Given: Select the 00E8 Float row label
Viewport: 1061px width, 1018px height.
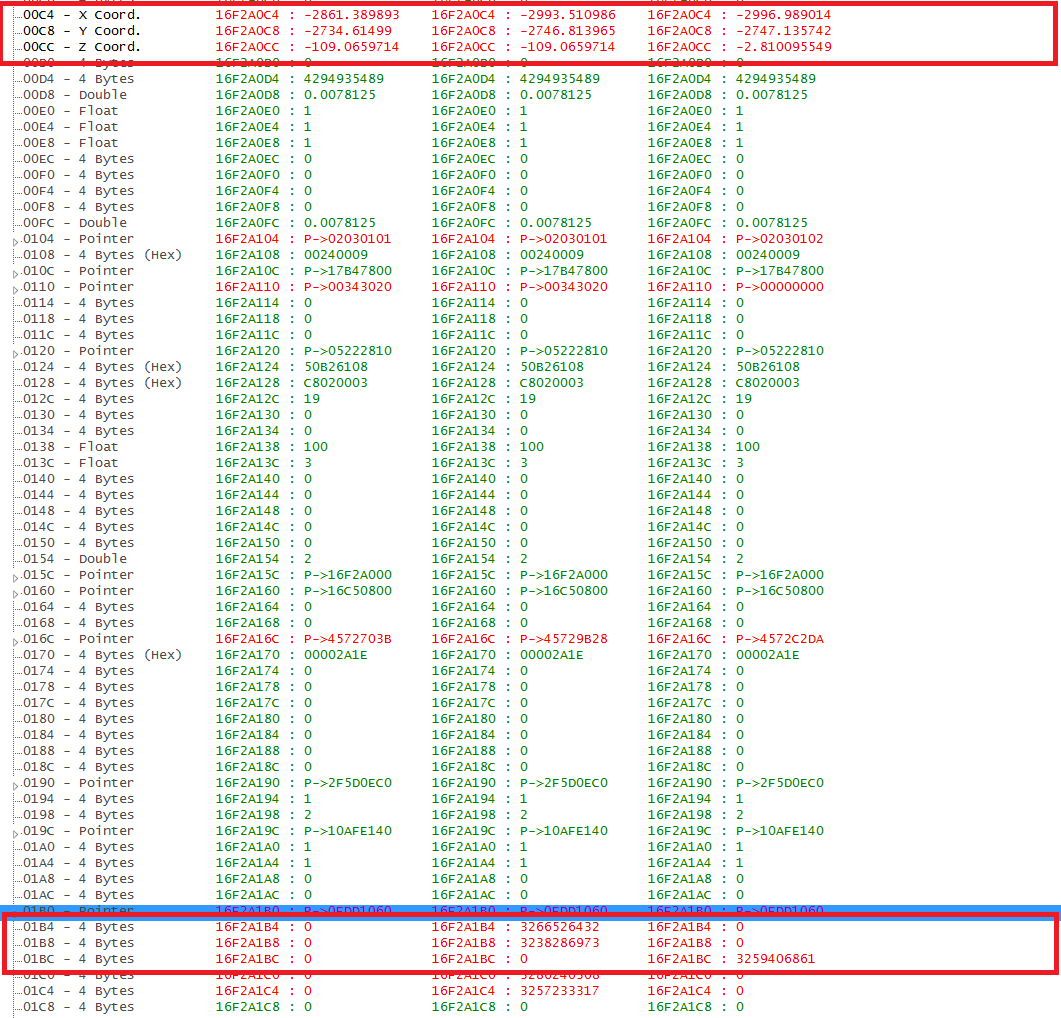Looking at the screenshot, I should click(70, 143).
